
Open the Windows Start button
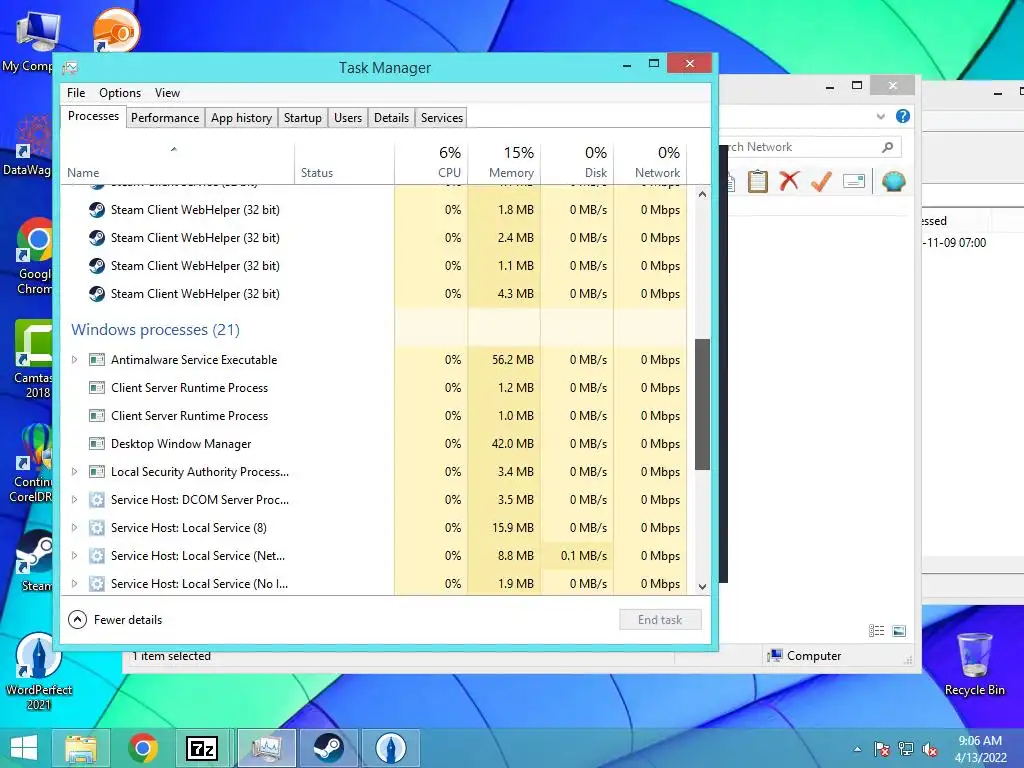24,748
